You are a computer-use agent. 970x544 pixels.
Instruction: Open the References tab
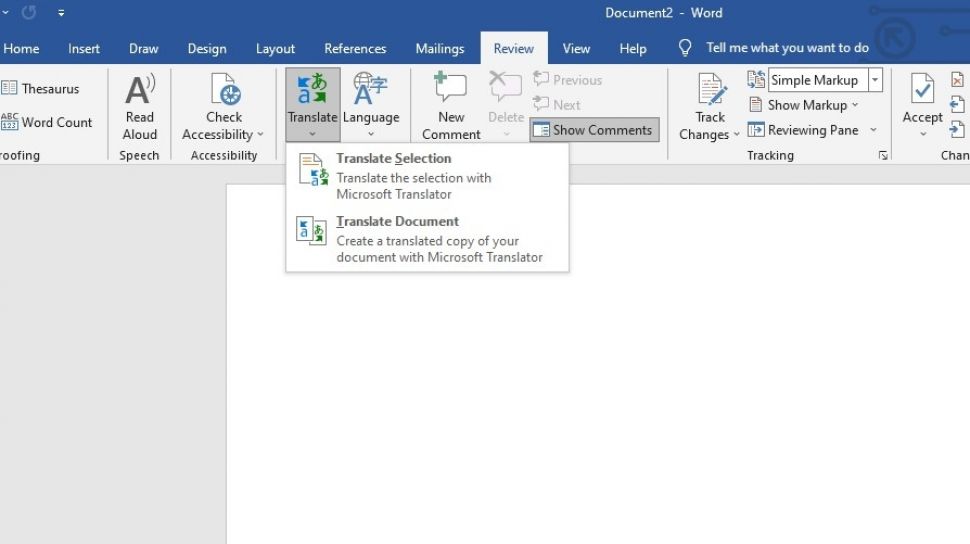[x=355, y=48]
